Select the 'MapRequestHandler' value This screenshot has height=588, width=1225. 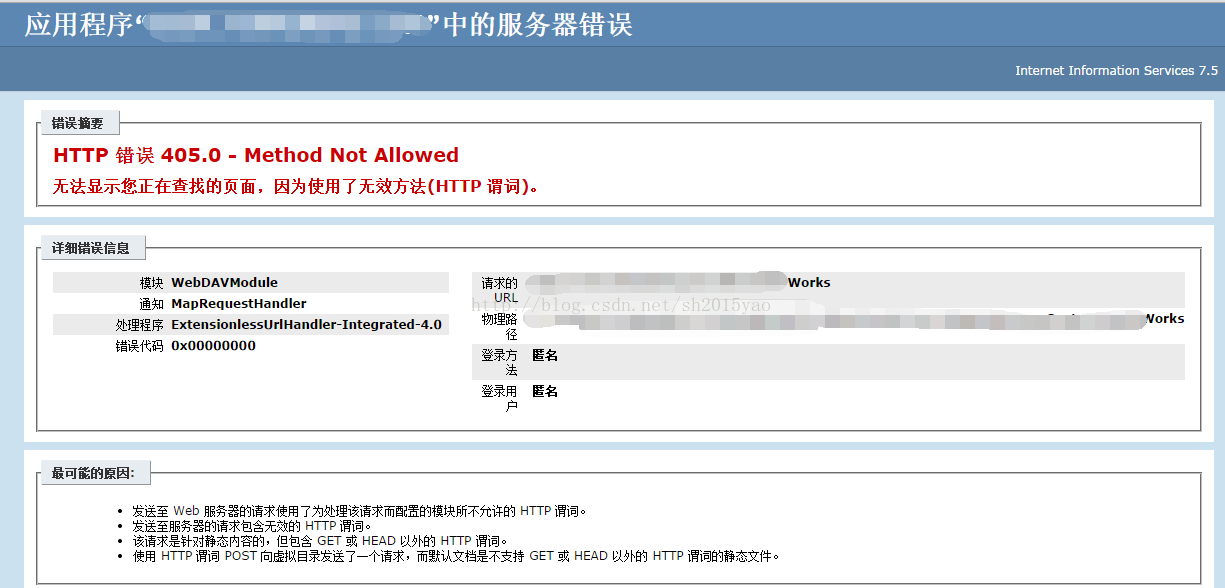(x=239, y=304)
